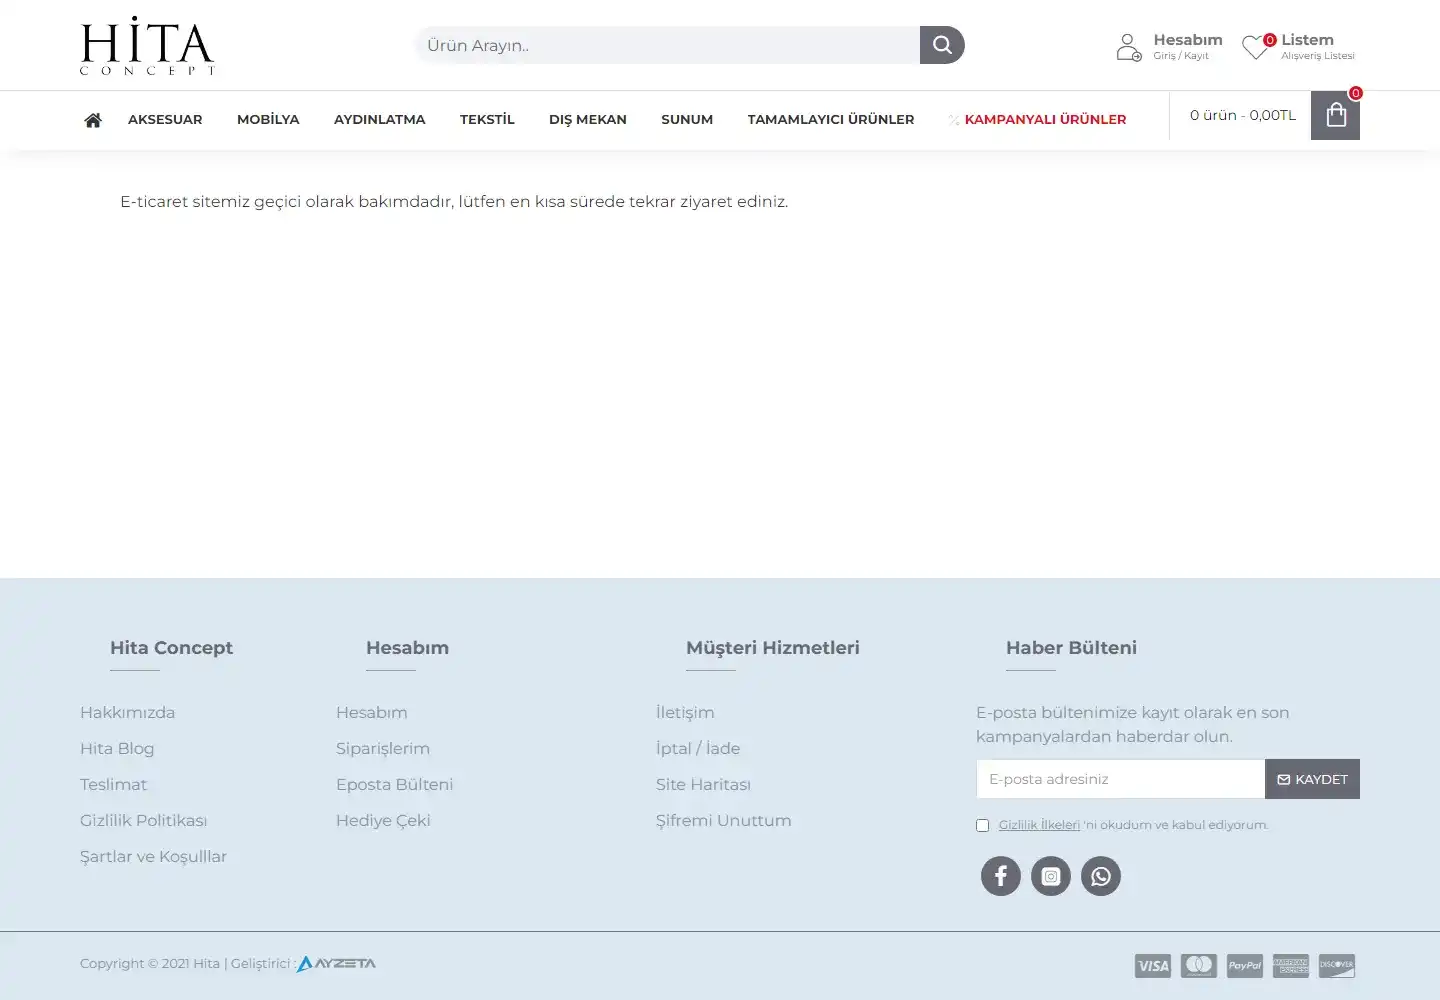Go to home via house icon
Viewport: 1440px width, 1000px height.
[x=93, y=120]
